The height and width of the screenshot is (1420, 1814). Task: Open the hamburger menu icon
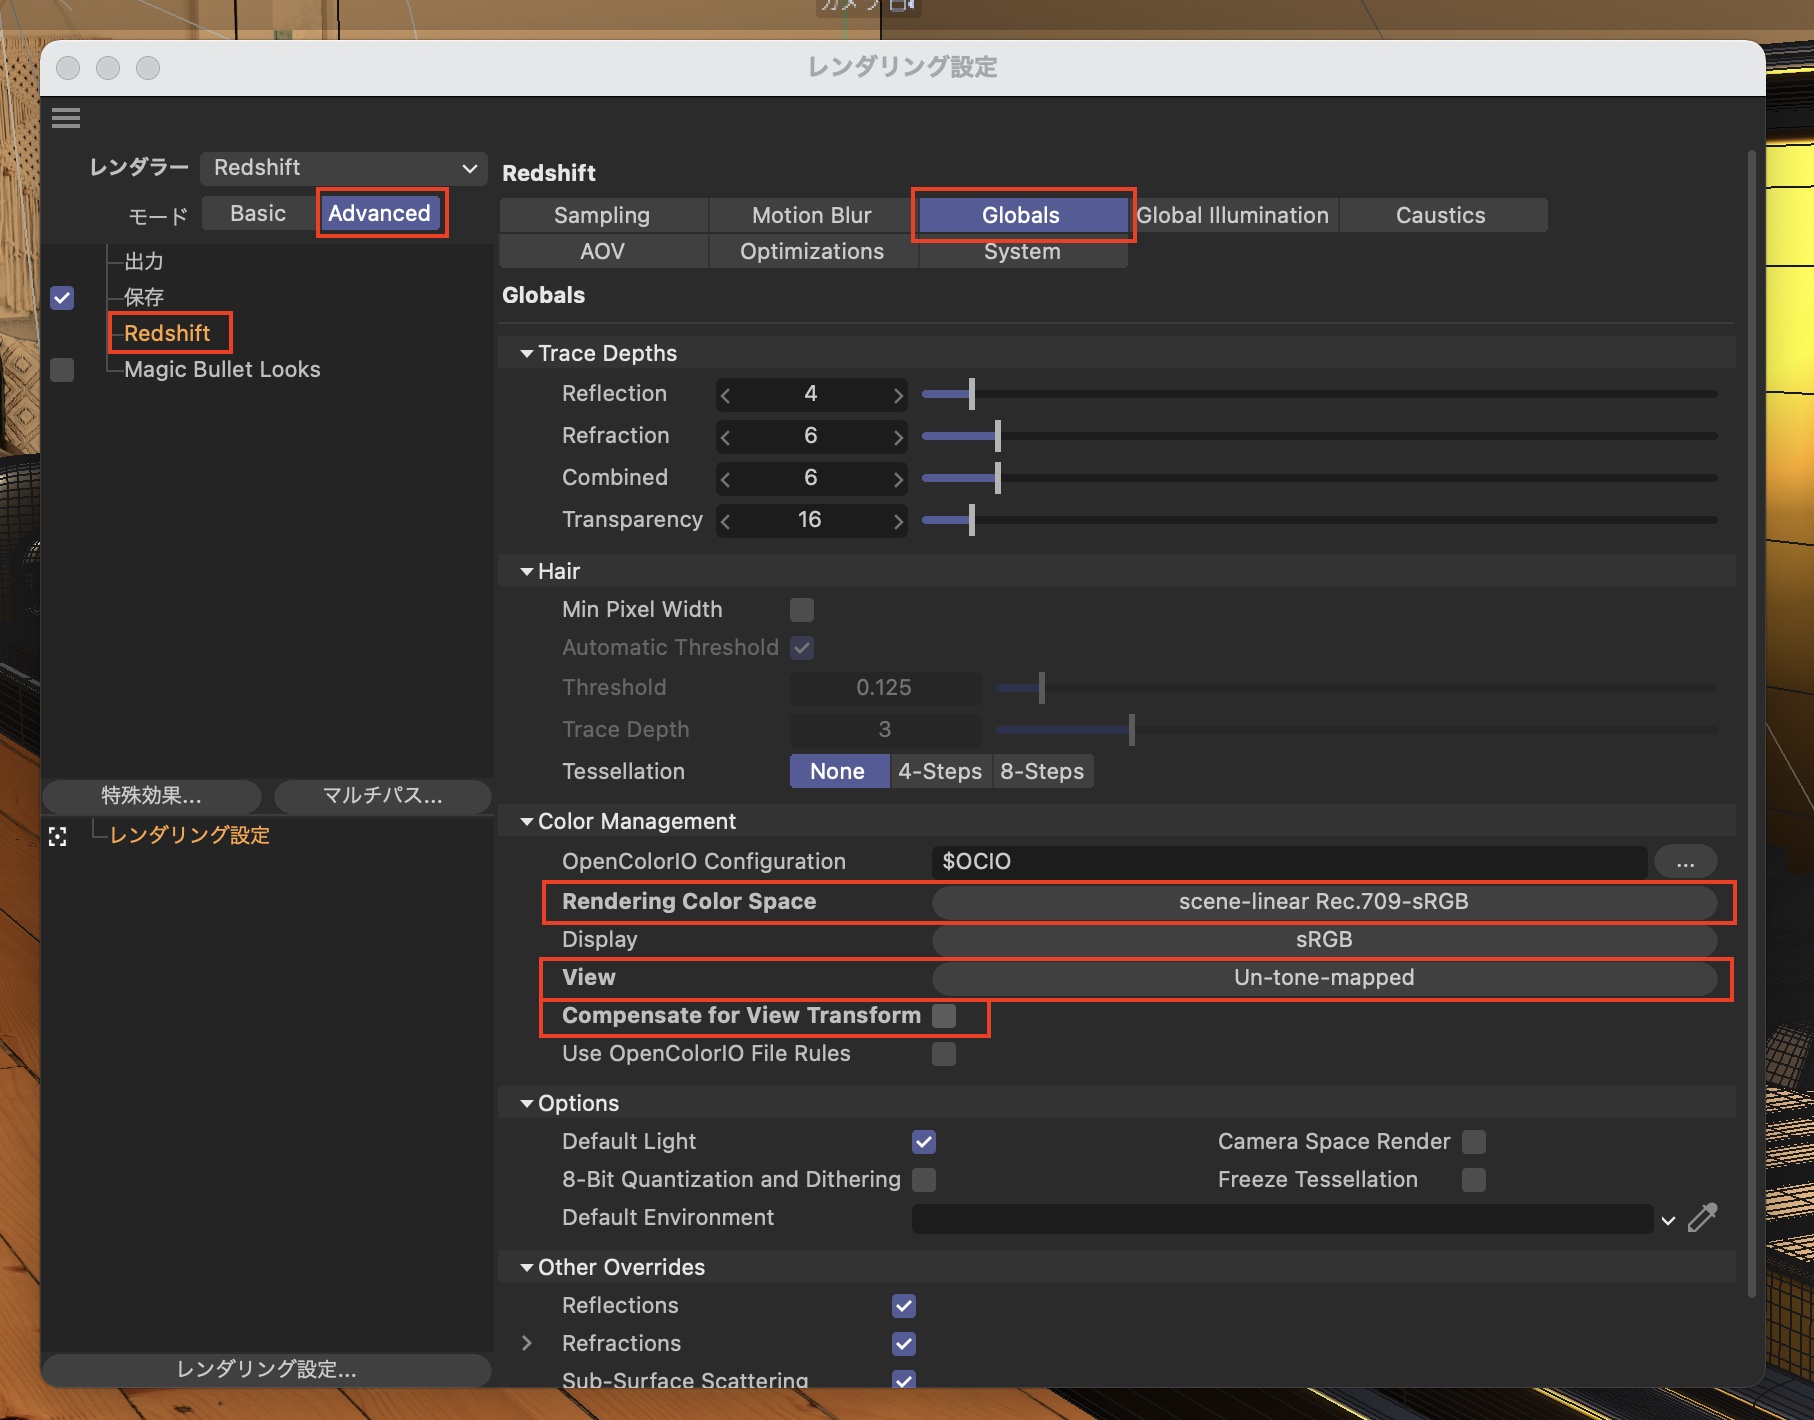(66, 118)
